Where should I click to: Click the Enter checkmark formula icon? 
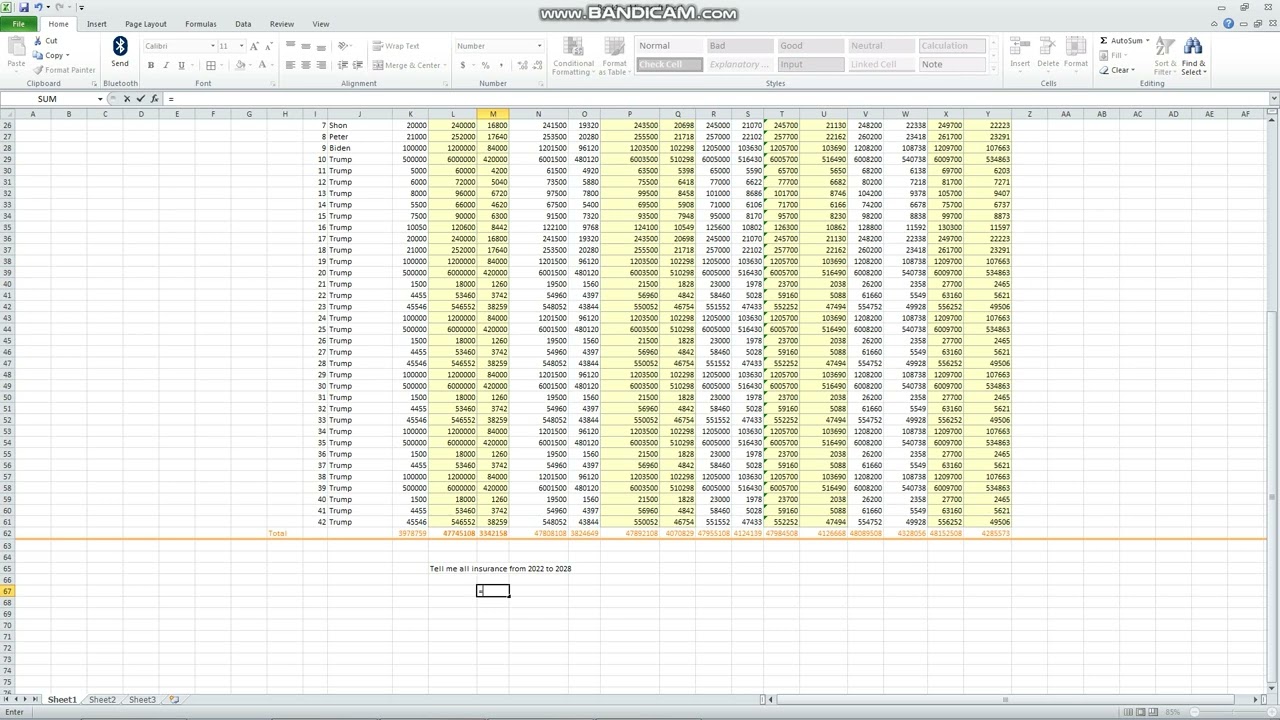pos(141,99)
